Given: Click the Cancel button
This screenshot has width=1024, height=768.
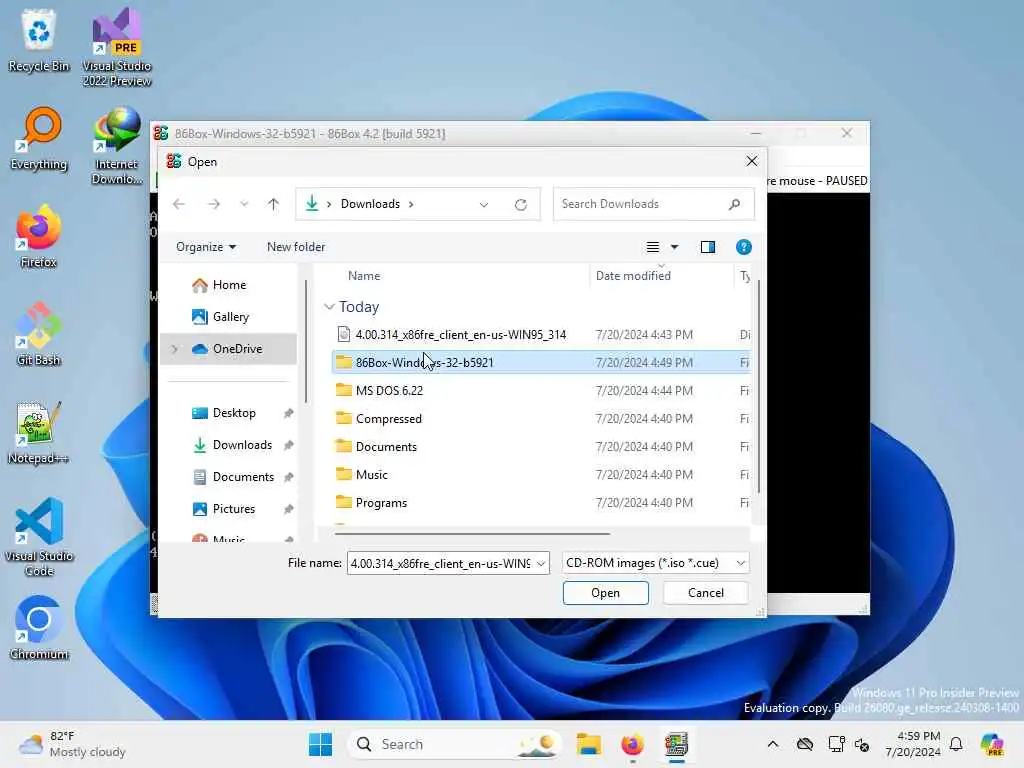Looking at the screenshot, I should click(x=705, y=593).
